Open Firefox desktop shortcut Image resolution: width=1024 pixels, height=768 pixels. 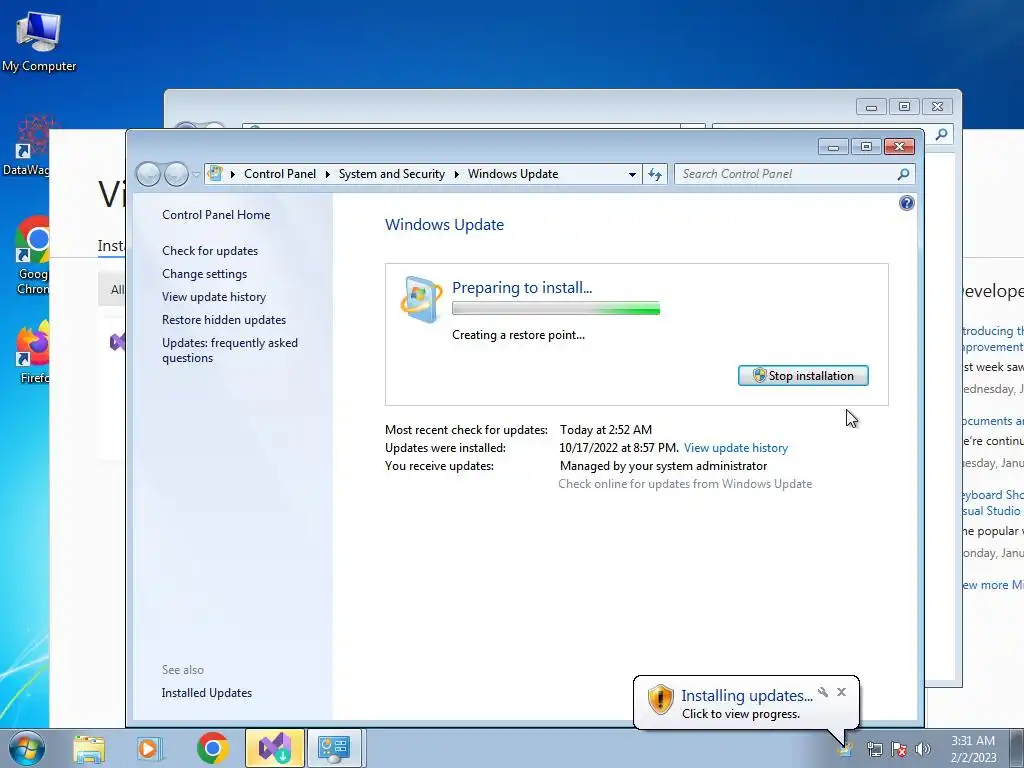(33, 351)
